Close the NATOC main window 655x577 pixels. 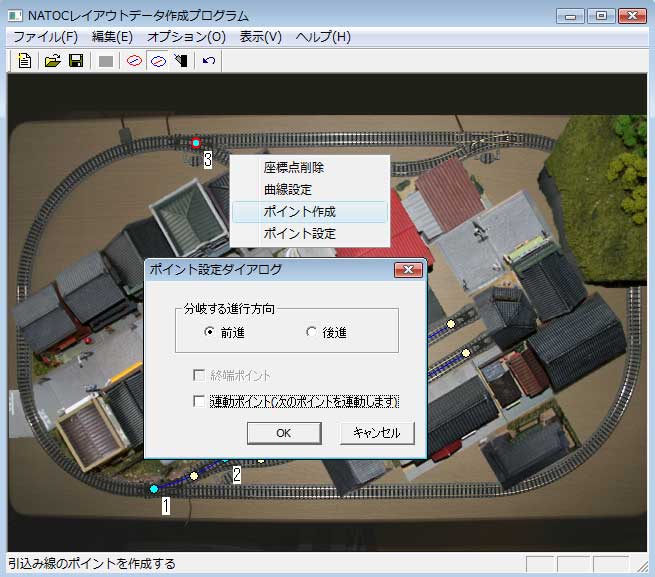tap(632, 16)
